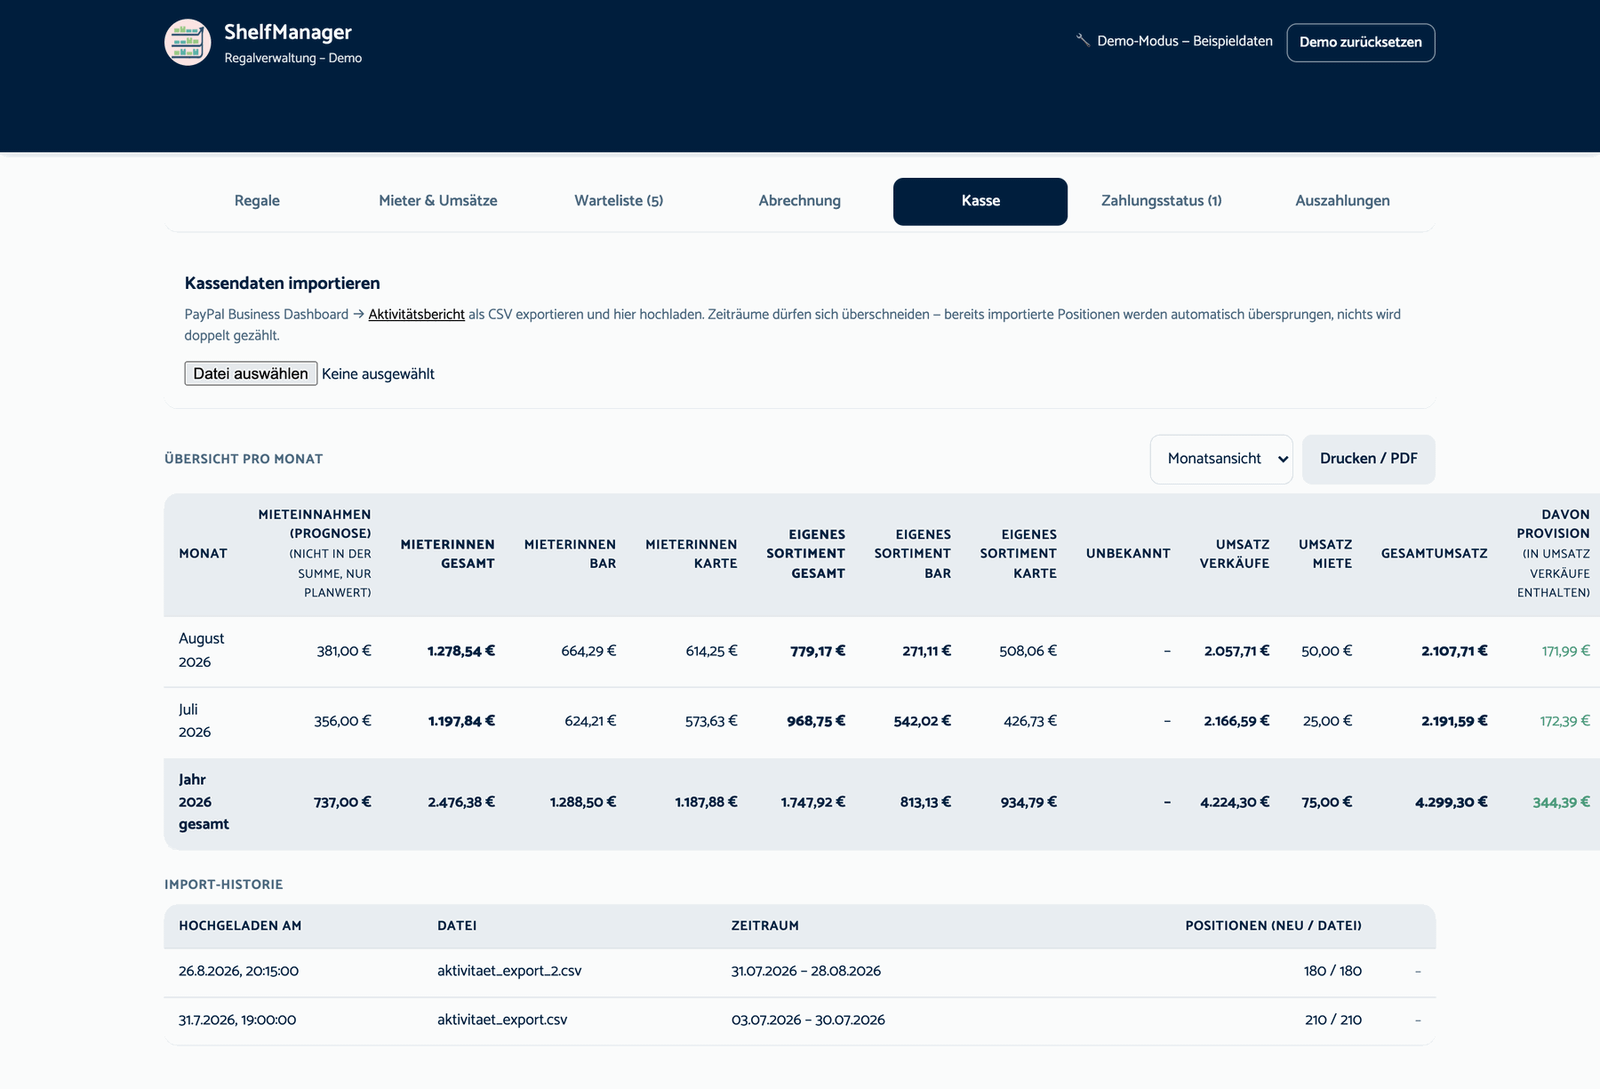
Task: Click August Gesamtumsatz 2.107,71 €
Action: point(1454,651)
